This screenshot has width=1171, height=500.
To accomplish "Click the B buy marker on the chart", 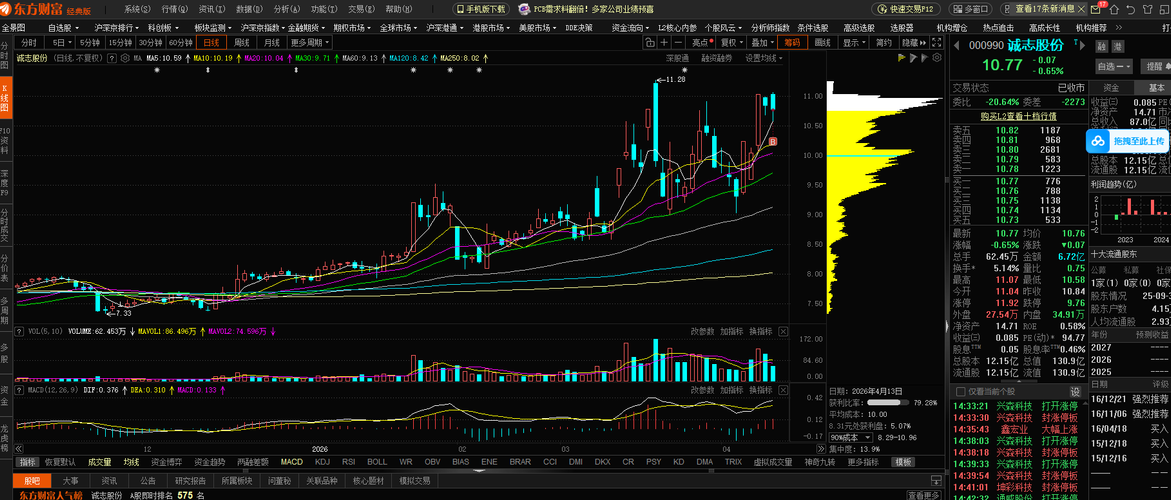I will (773, 141).
